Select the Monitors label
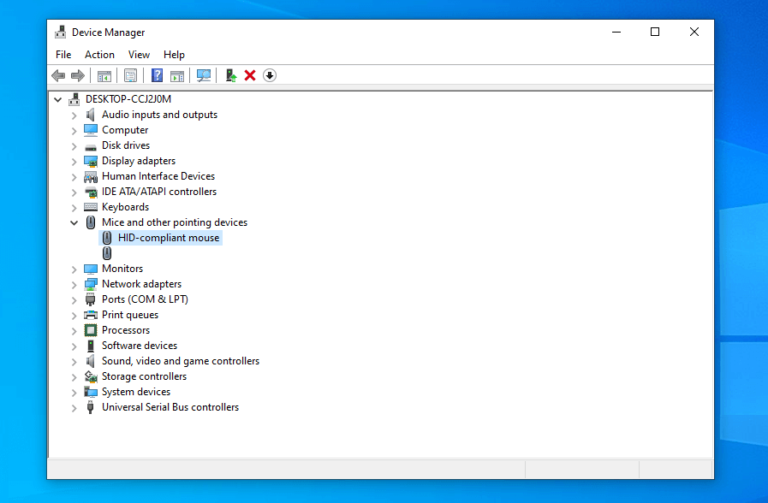The image size is (768, 503). click(x=122, y=268)
